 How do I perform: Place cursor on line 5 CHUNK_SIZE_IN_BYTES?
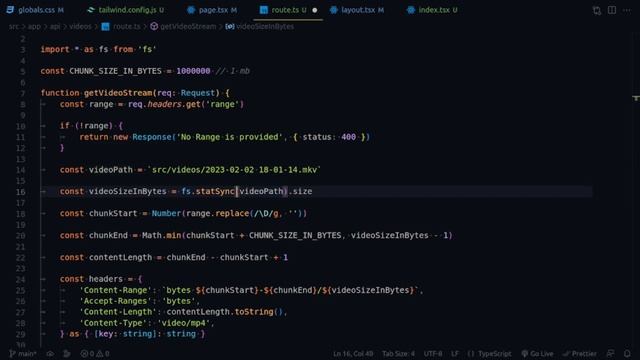[115, 71]
